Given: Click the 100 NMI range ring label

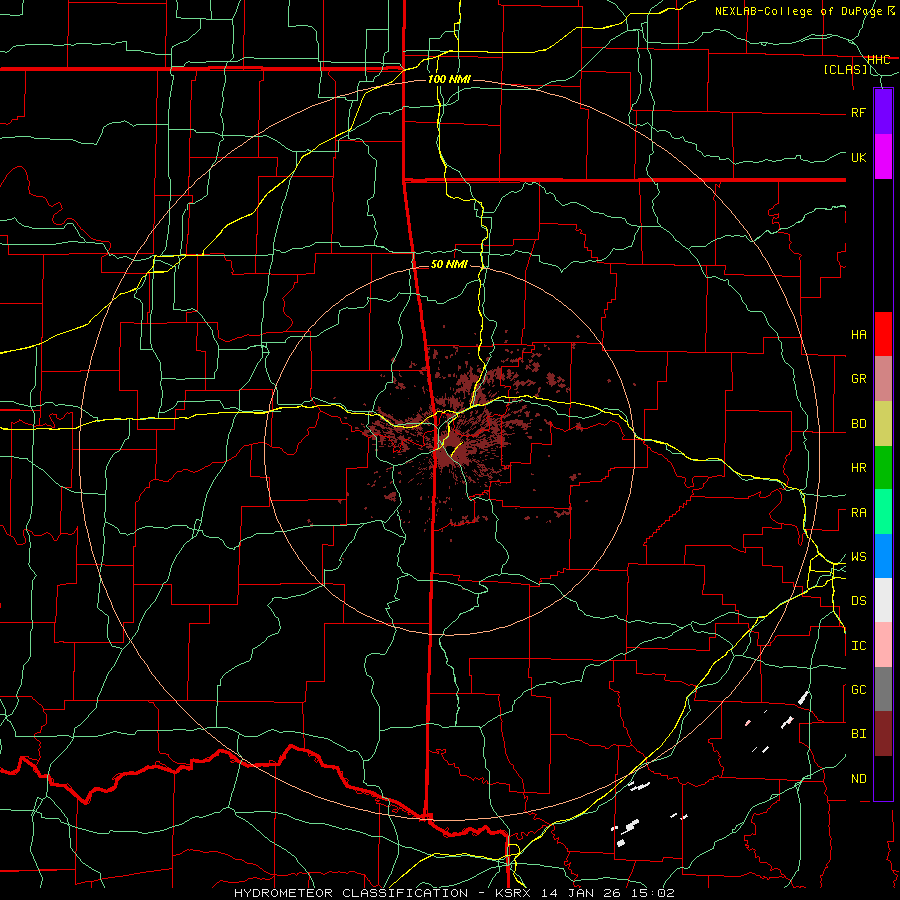Looking at the screenshot, I should pyautogui.click(x=449, y=79).
